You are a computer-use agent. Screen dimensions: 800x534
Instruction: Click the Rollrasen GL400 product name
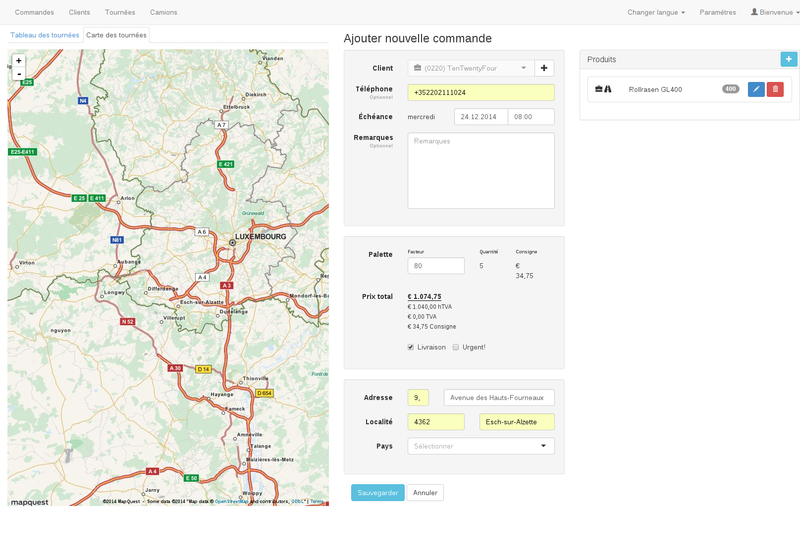[x=655, y=89]
